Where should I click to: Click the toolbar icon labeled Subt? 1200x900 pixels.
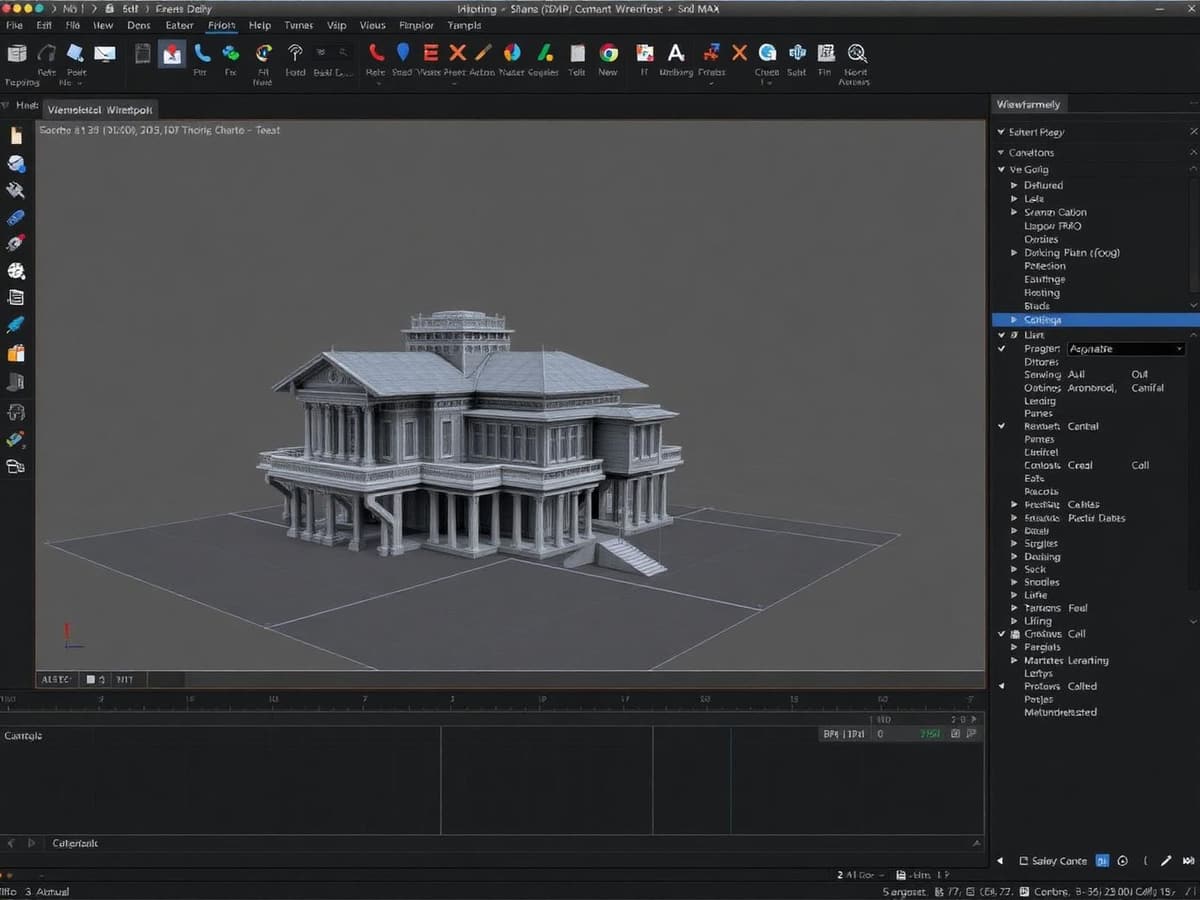coord(797,53)
